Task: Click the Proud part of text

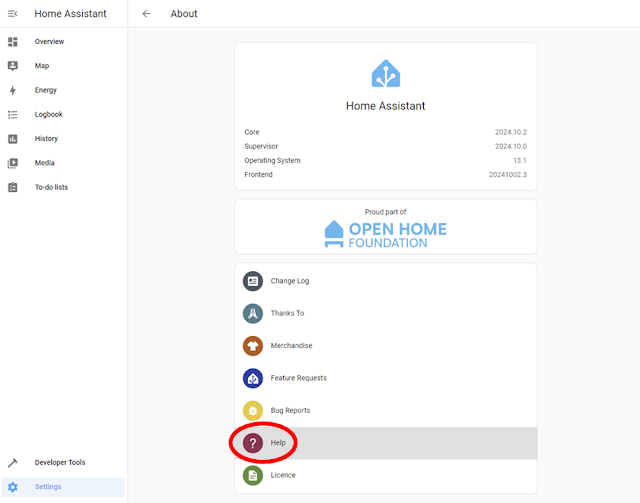Action: (386, 212)
